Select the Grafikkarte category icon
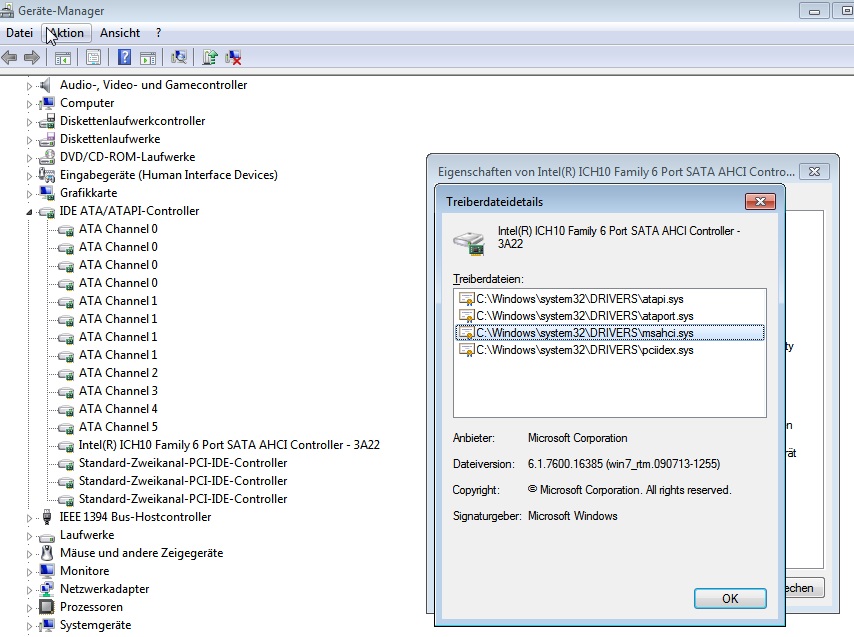Viewport: 854px width, 637px height. point(47,193)
